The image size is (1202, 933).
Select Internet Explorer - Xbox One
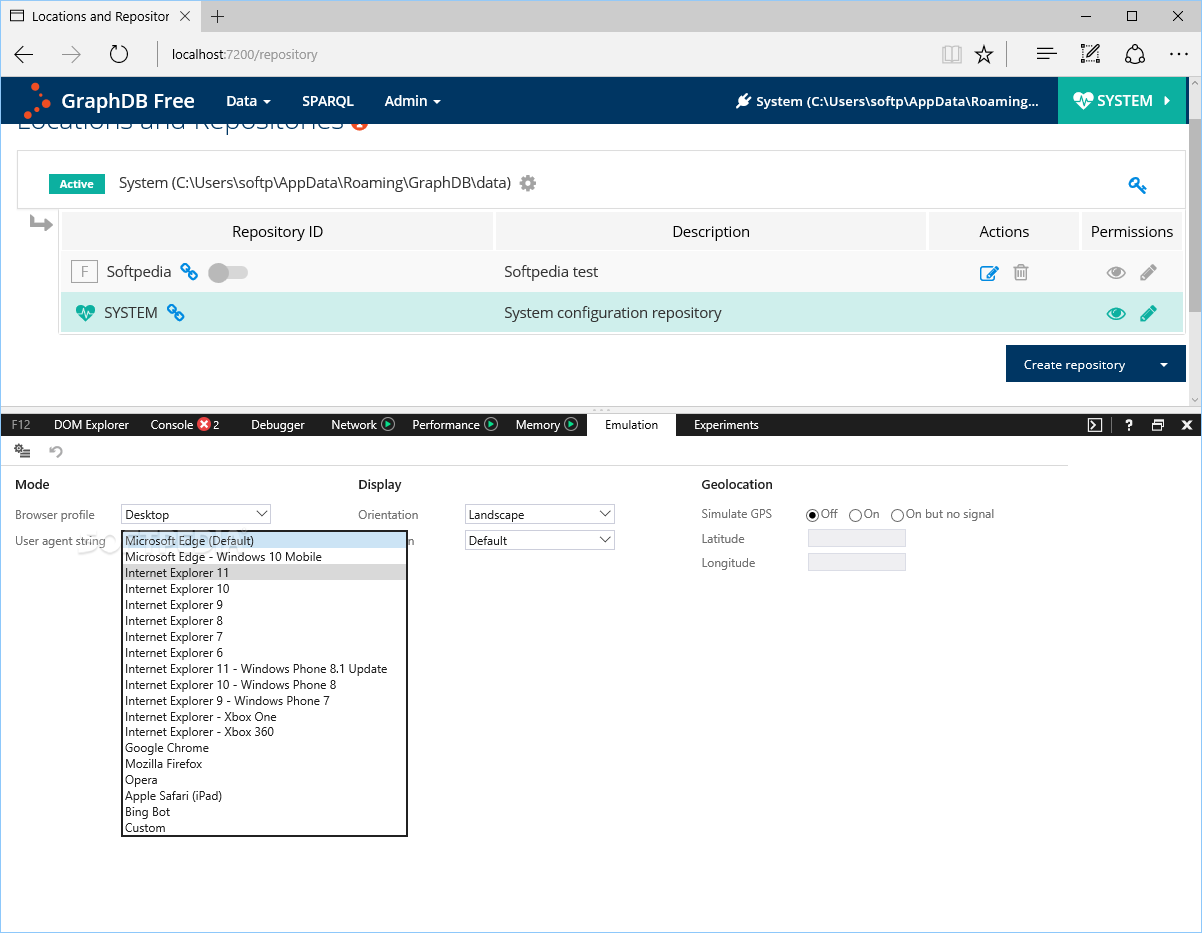(264, 717)
